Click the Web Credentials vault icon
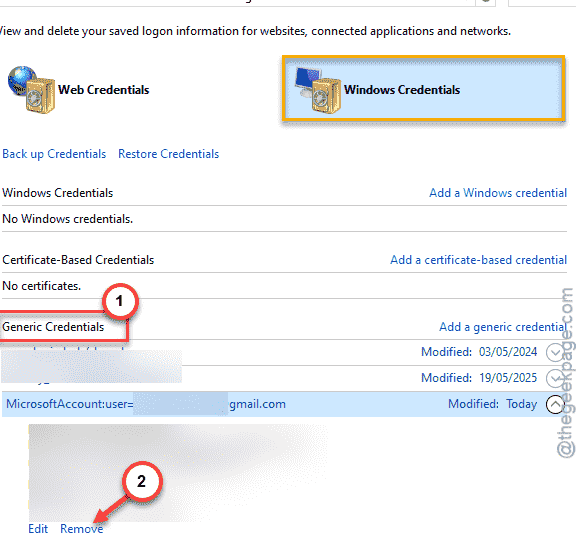This screenshot has height=536, width=576. coord(31,90)
